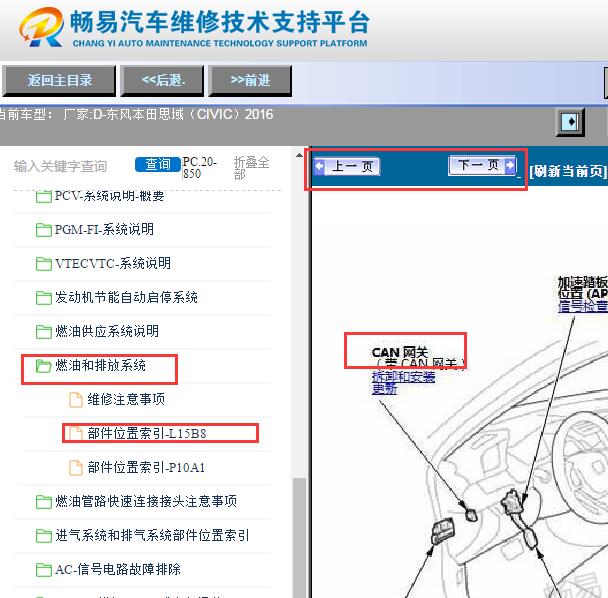This screenshot has height=598, width=608.
Task: Expand the VTECVTC-系统说明 folder
Action: tap(112, 264)
